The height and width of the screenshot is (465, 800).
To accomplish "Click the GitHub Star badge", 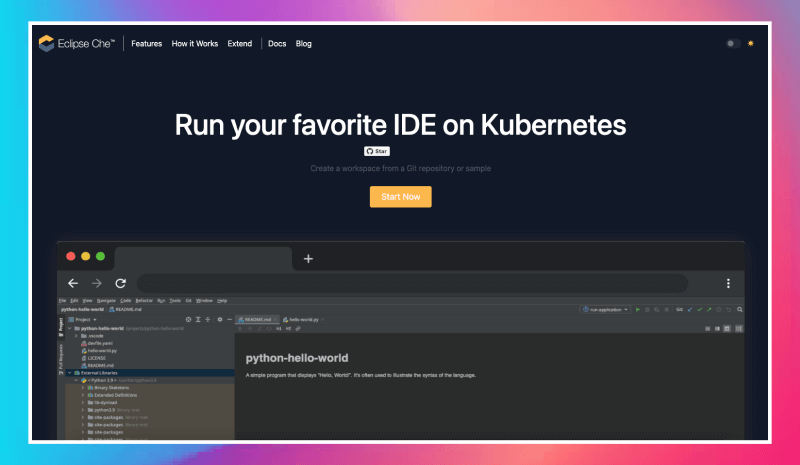I will (377, 151).
